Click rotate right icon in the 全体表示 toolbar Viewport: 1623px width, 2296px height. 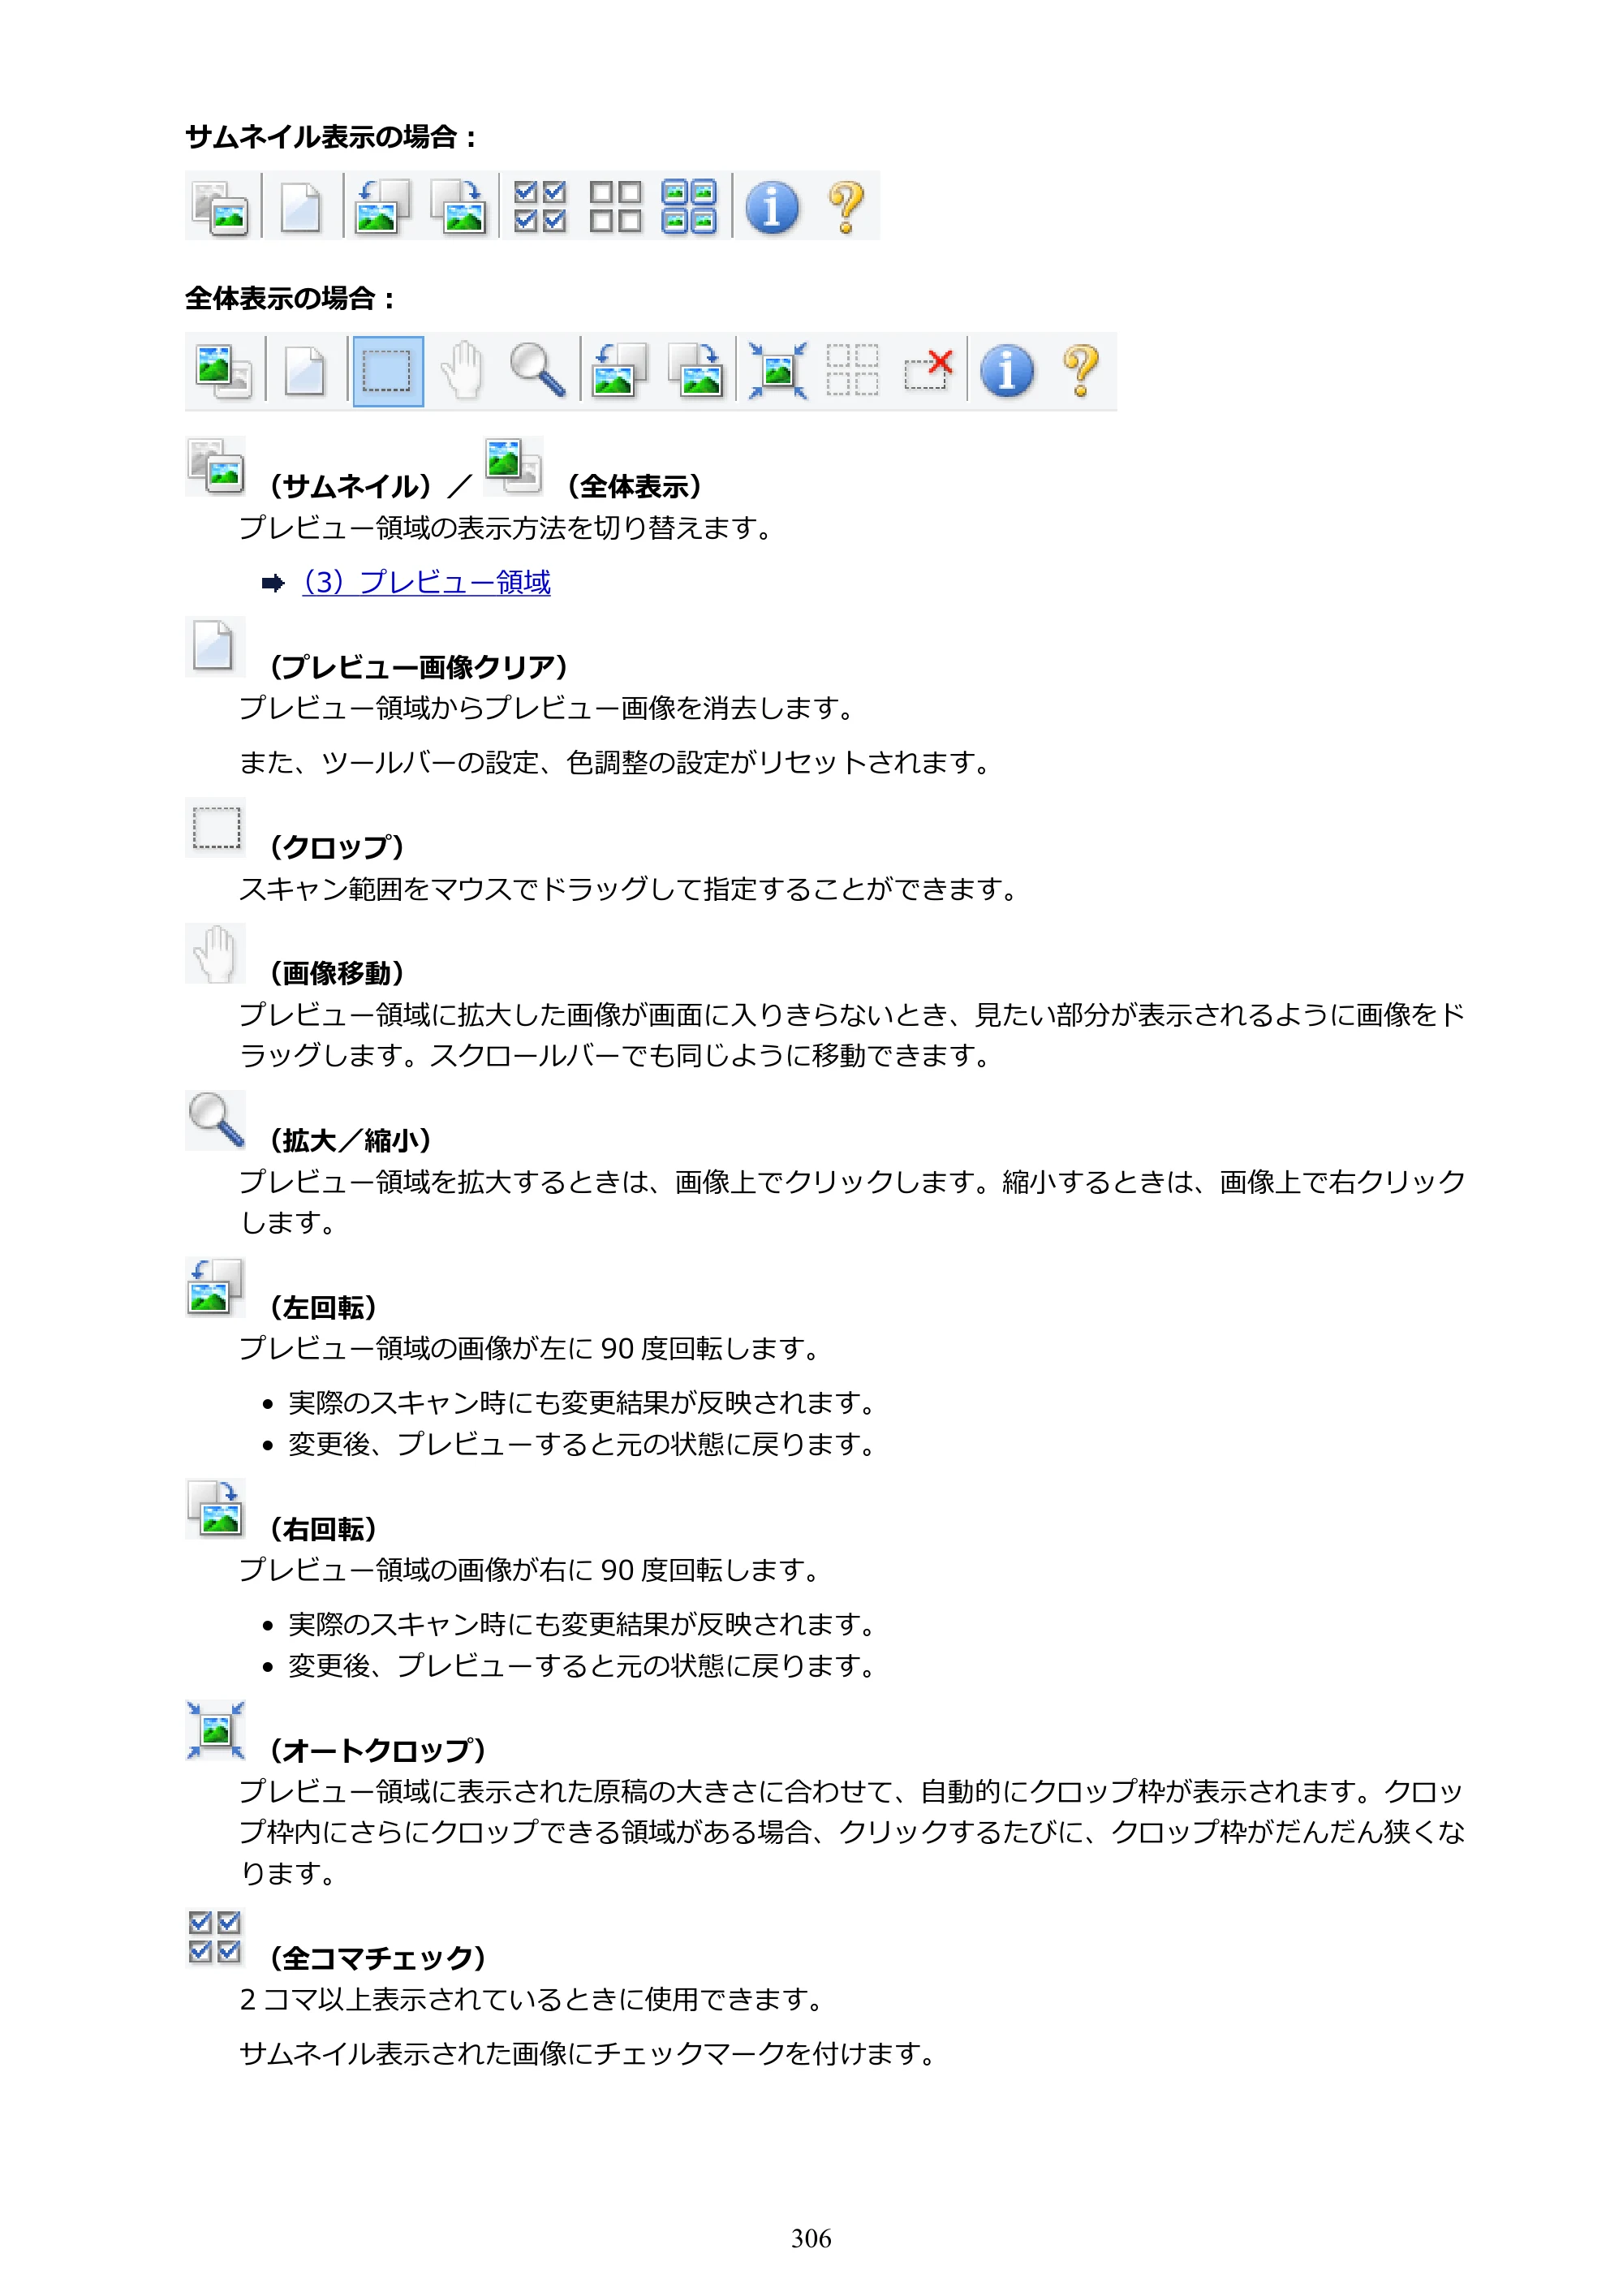[696, 370]
